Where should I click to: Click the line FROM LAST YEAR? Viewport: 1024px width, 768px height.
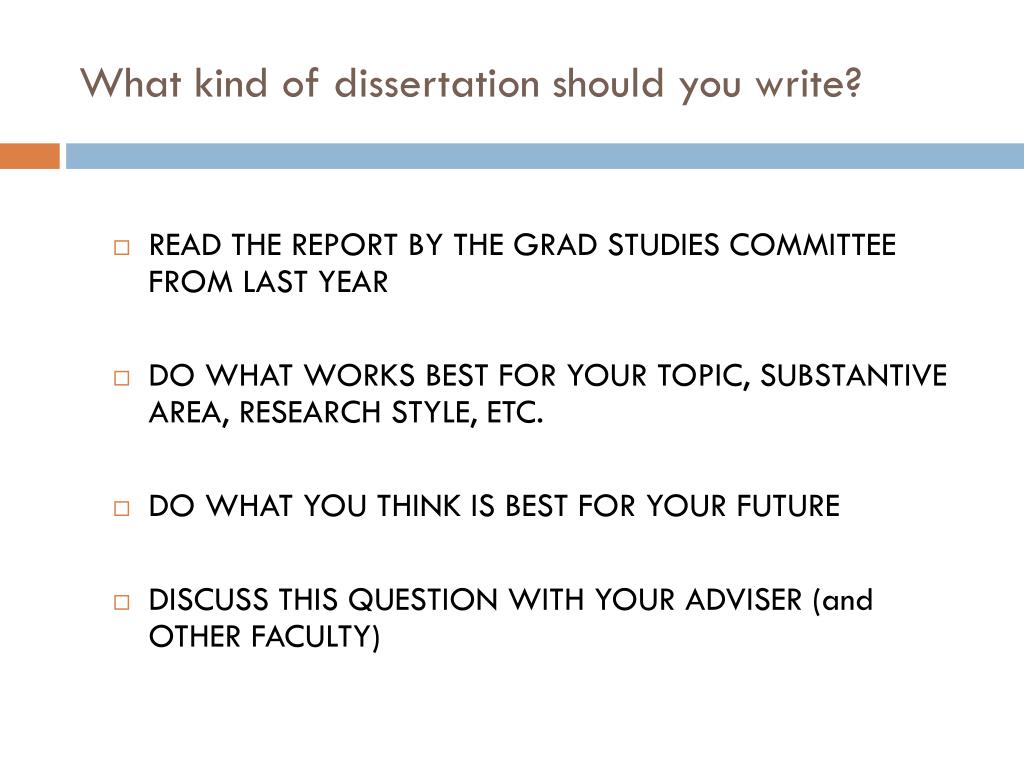(268, 283)
